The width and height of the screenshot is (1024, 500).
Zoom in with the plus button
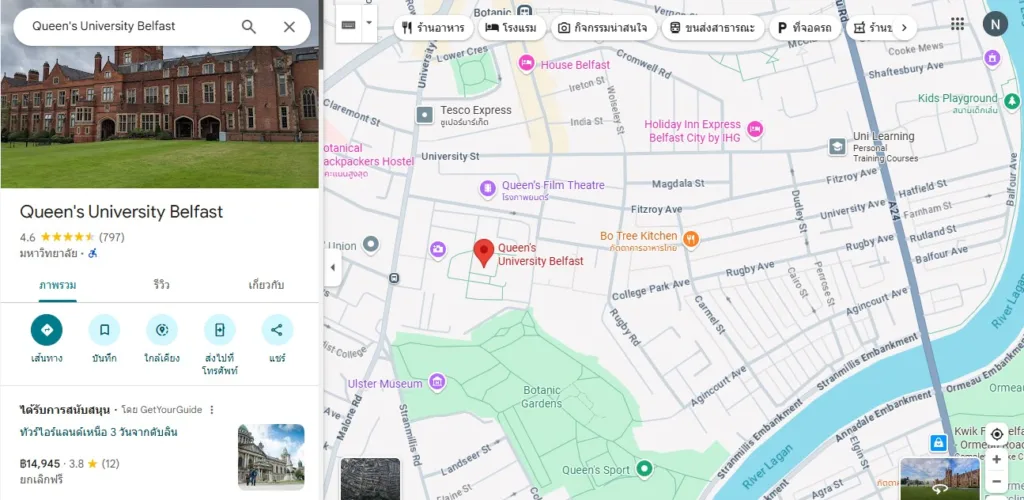pos(996,459)
